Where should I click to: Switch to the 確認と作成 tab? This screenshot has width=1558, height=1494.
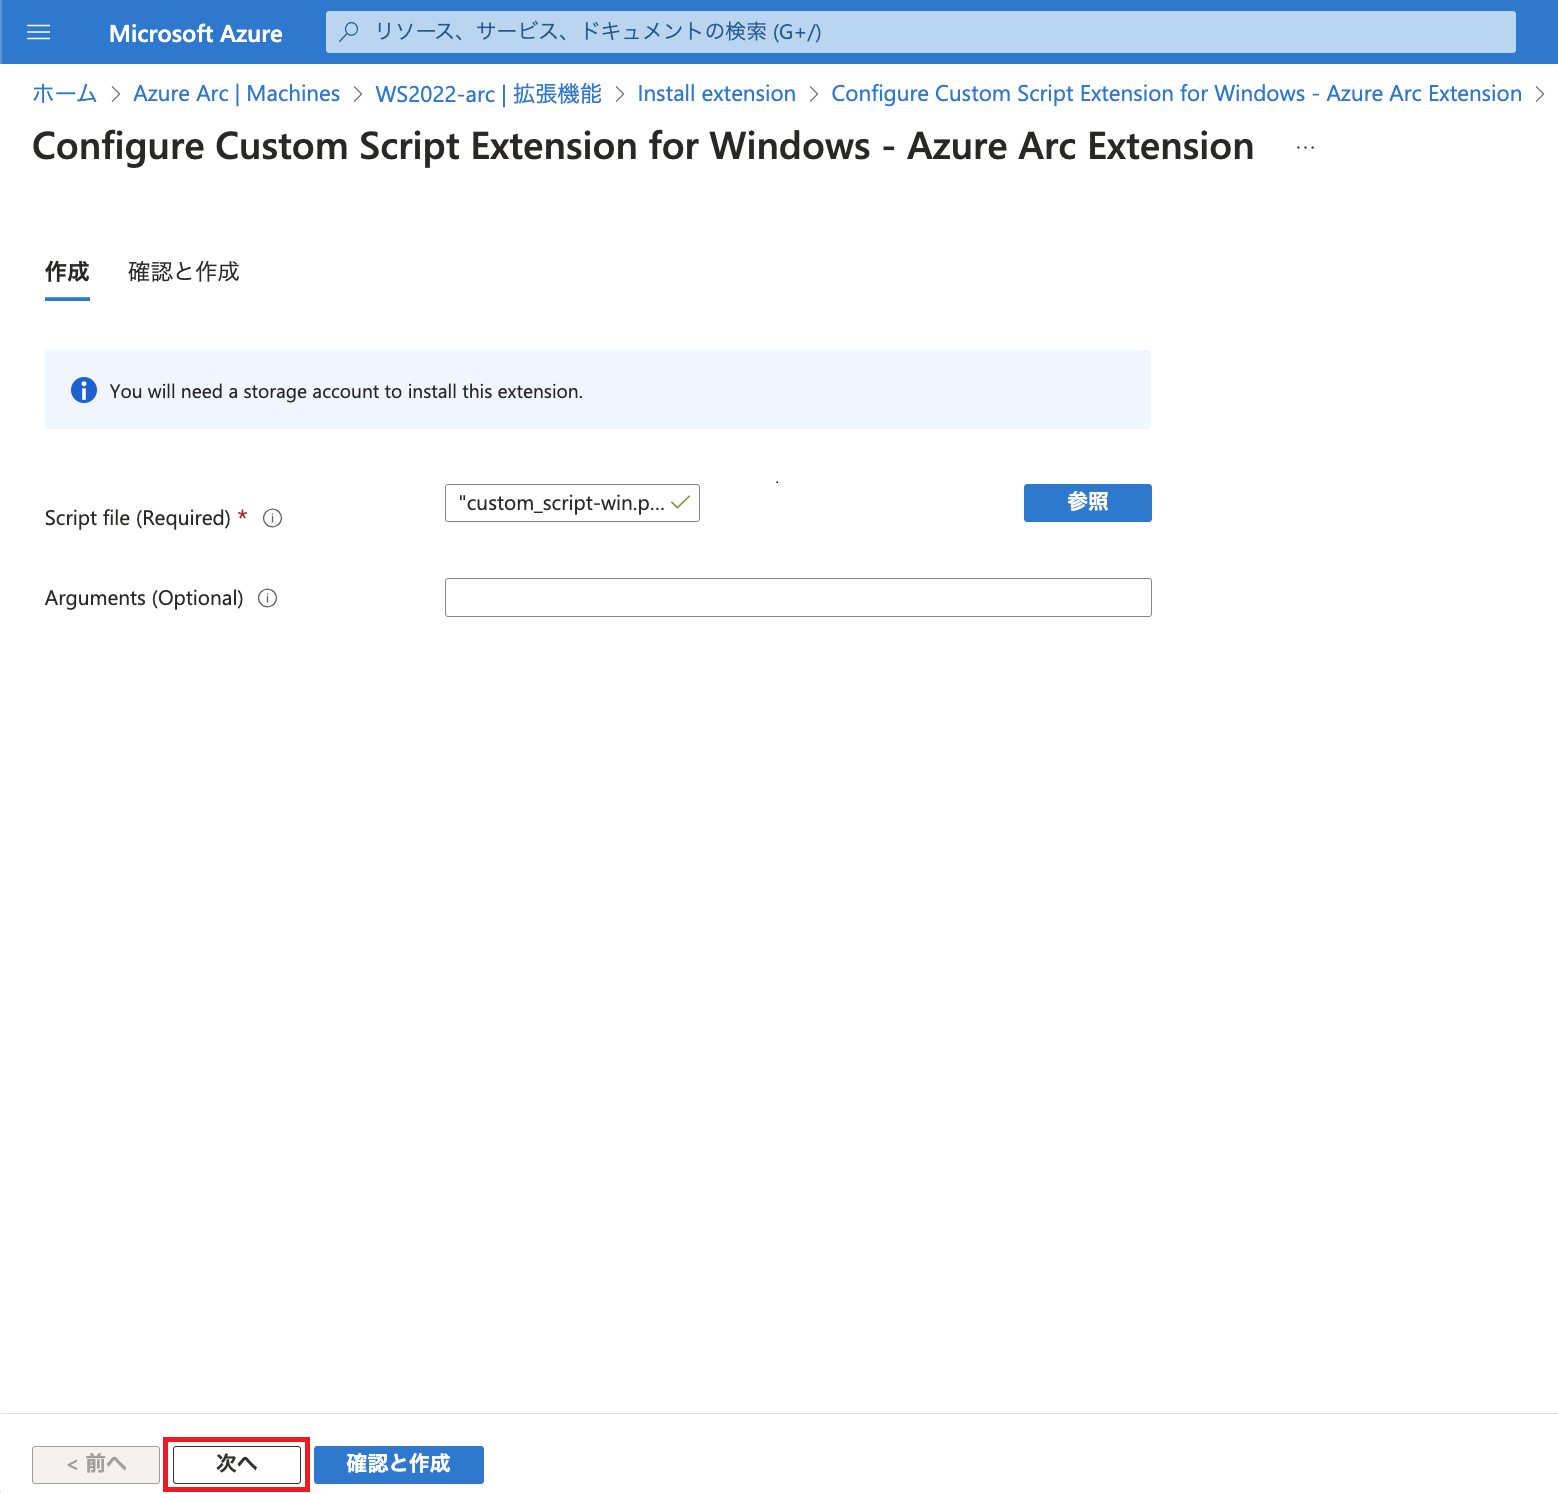click(184, 272)
